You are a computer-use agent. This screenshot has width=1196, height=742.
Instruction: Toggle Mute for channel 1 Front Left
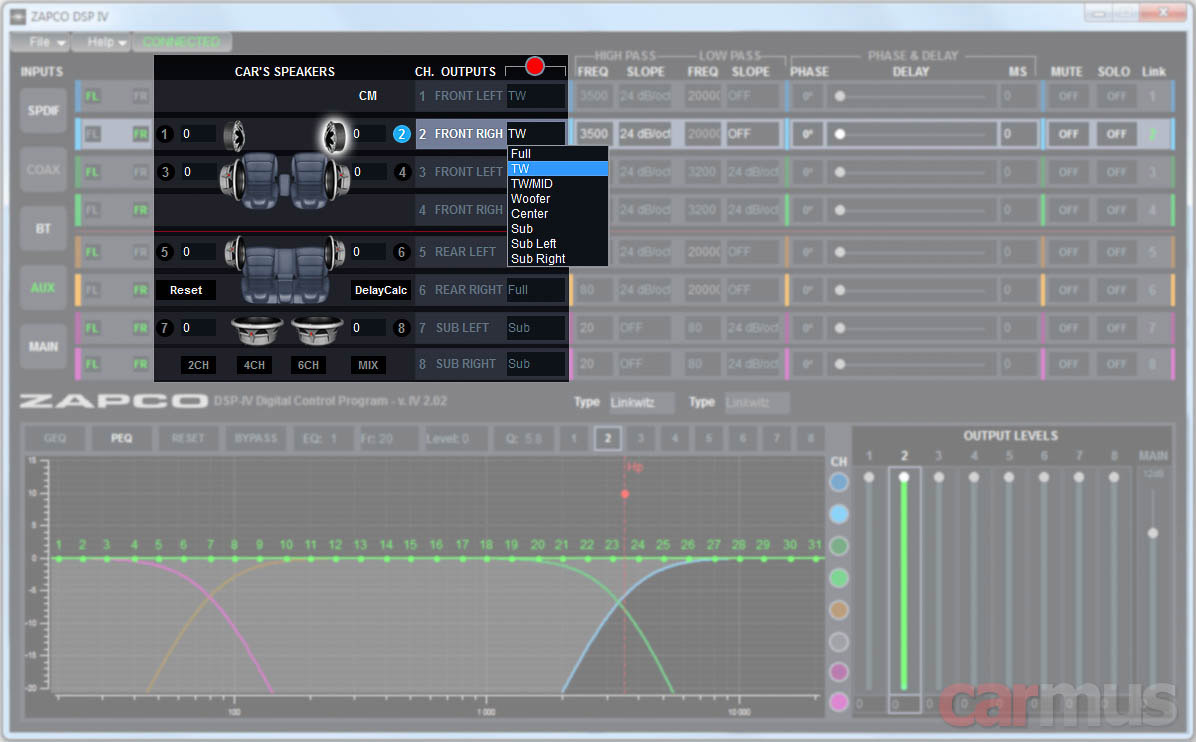coord(1068,96)
